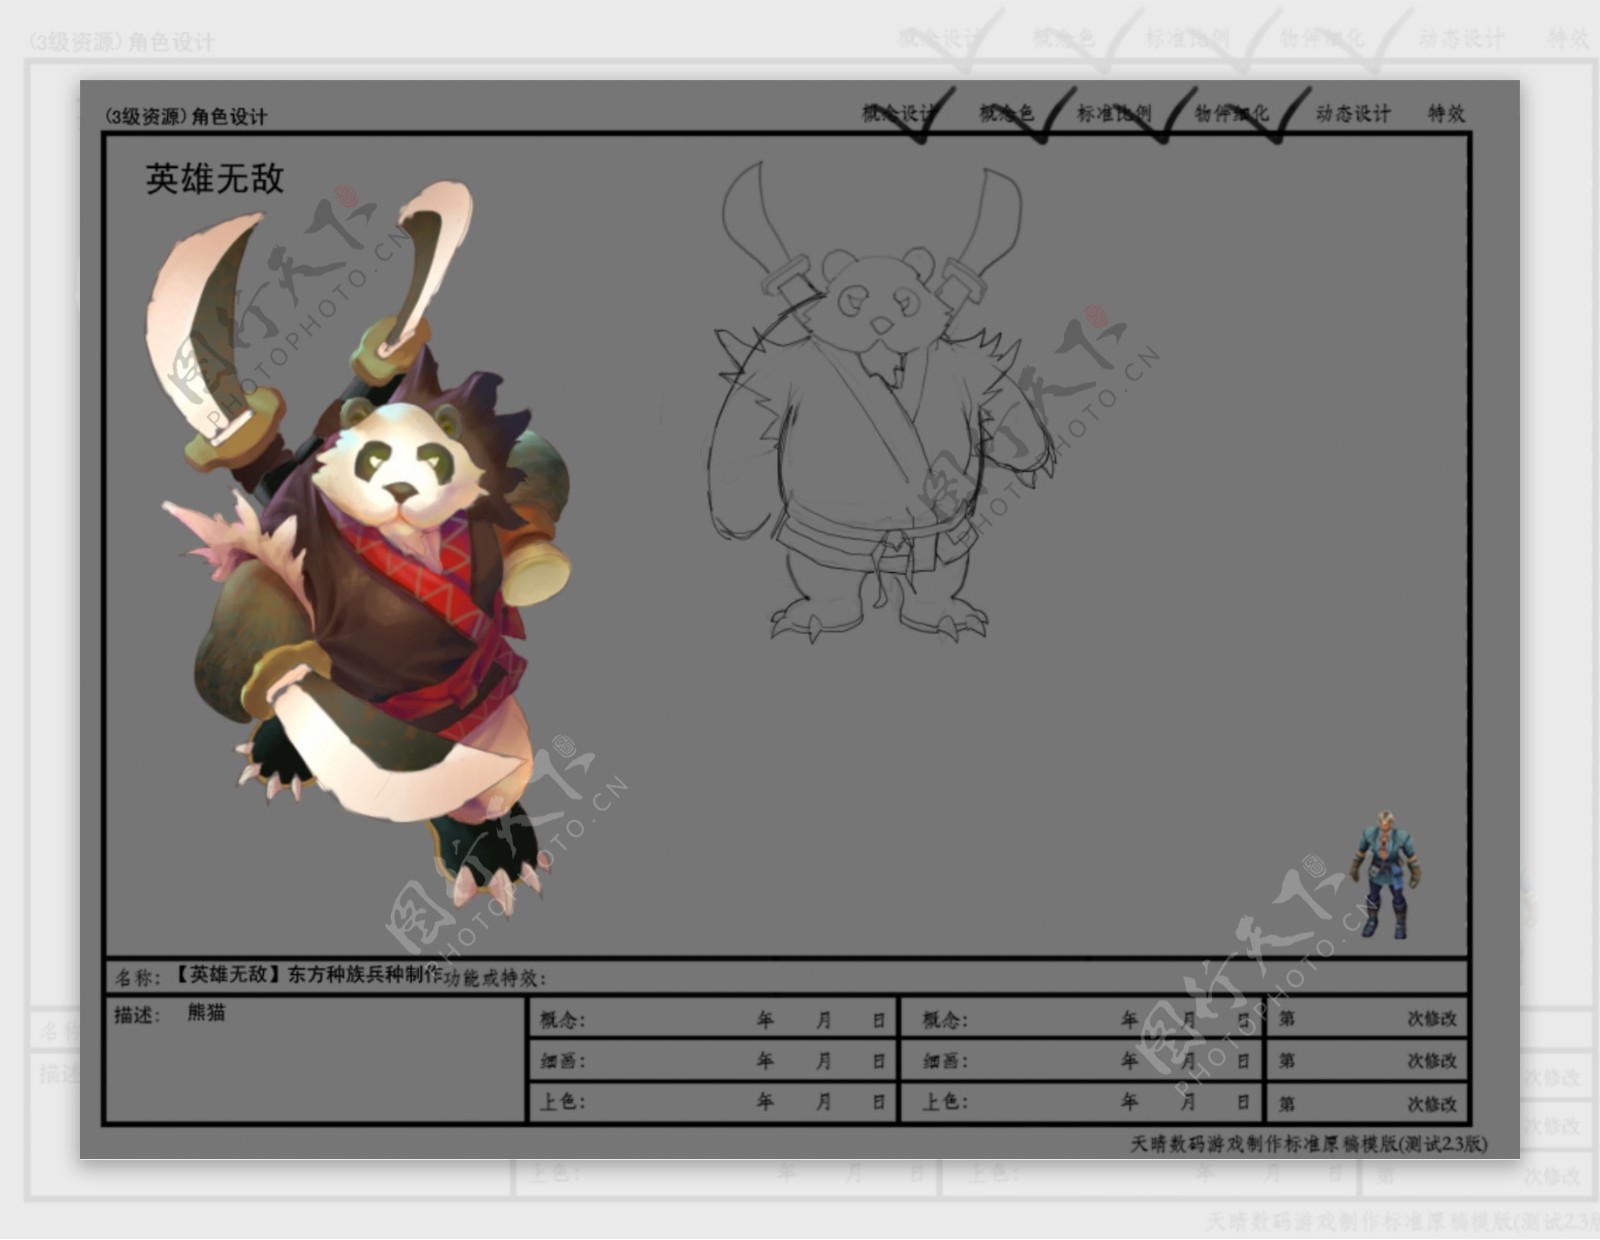Click the pencil sketch of the panda
1600x1240 pixels.
(880, 403)
